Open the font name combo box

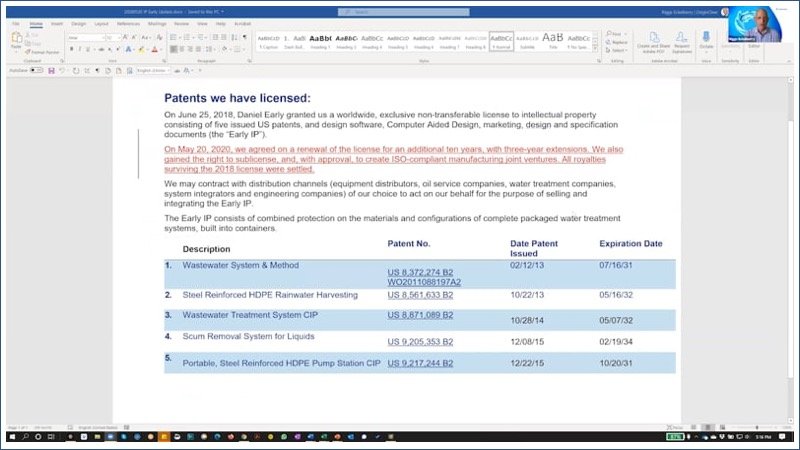coord(85,38)
